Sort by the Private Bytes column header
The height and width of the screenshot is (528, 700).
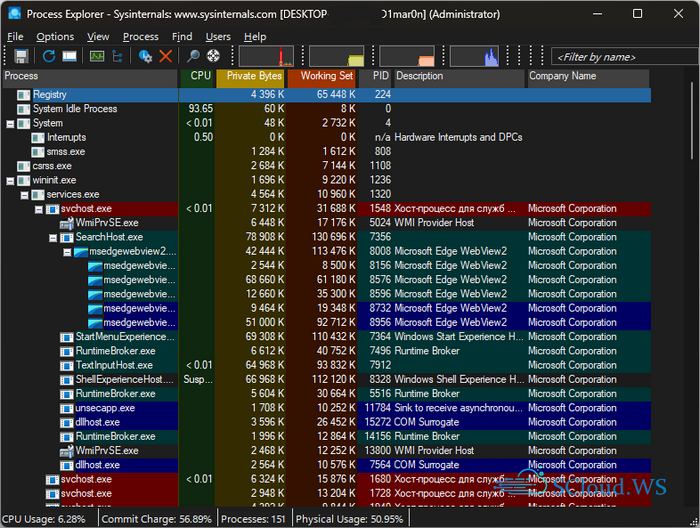(x=250, y=76)
